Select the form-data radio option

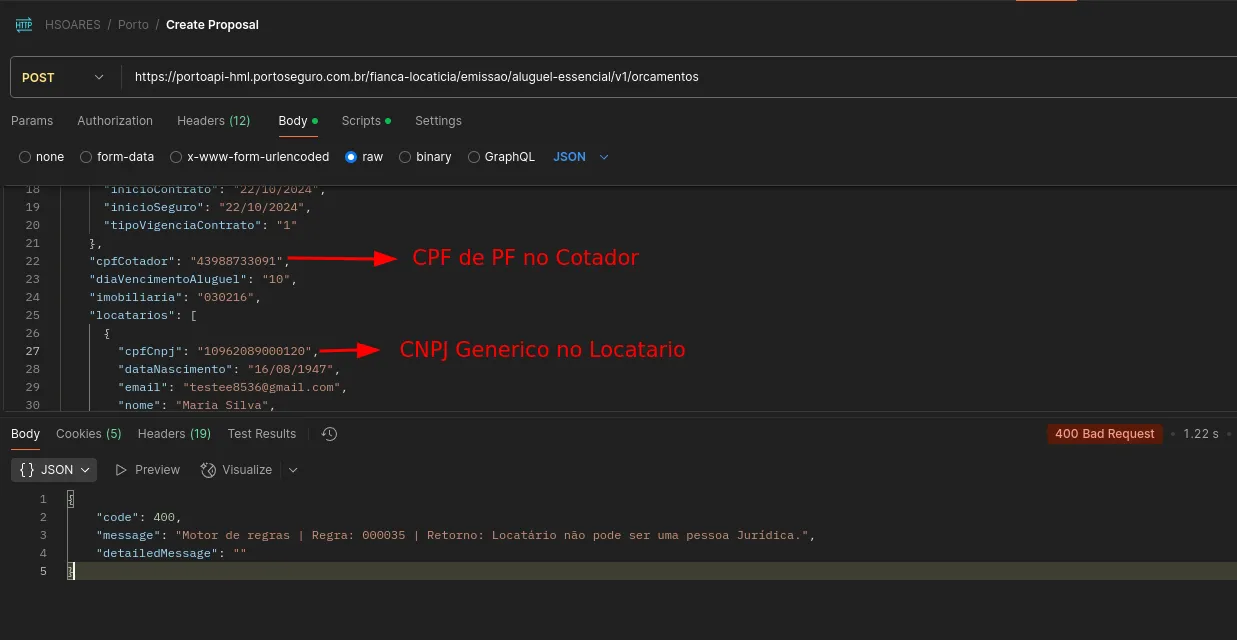[x=86, y=157]
